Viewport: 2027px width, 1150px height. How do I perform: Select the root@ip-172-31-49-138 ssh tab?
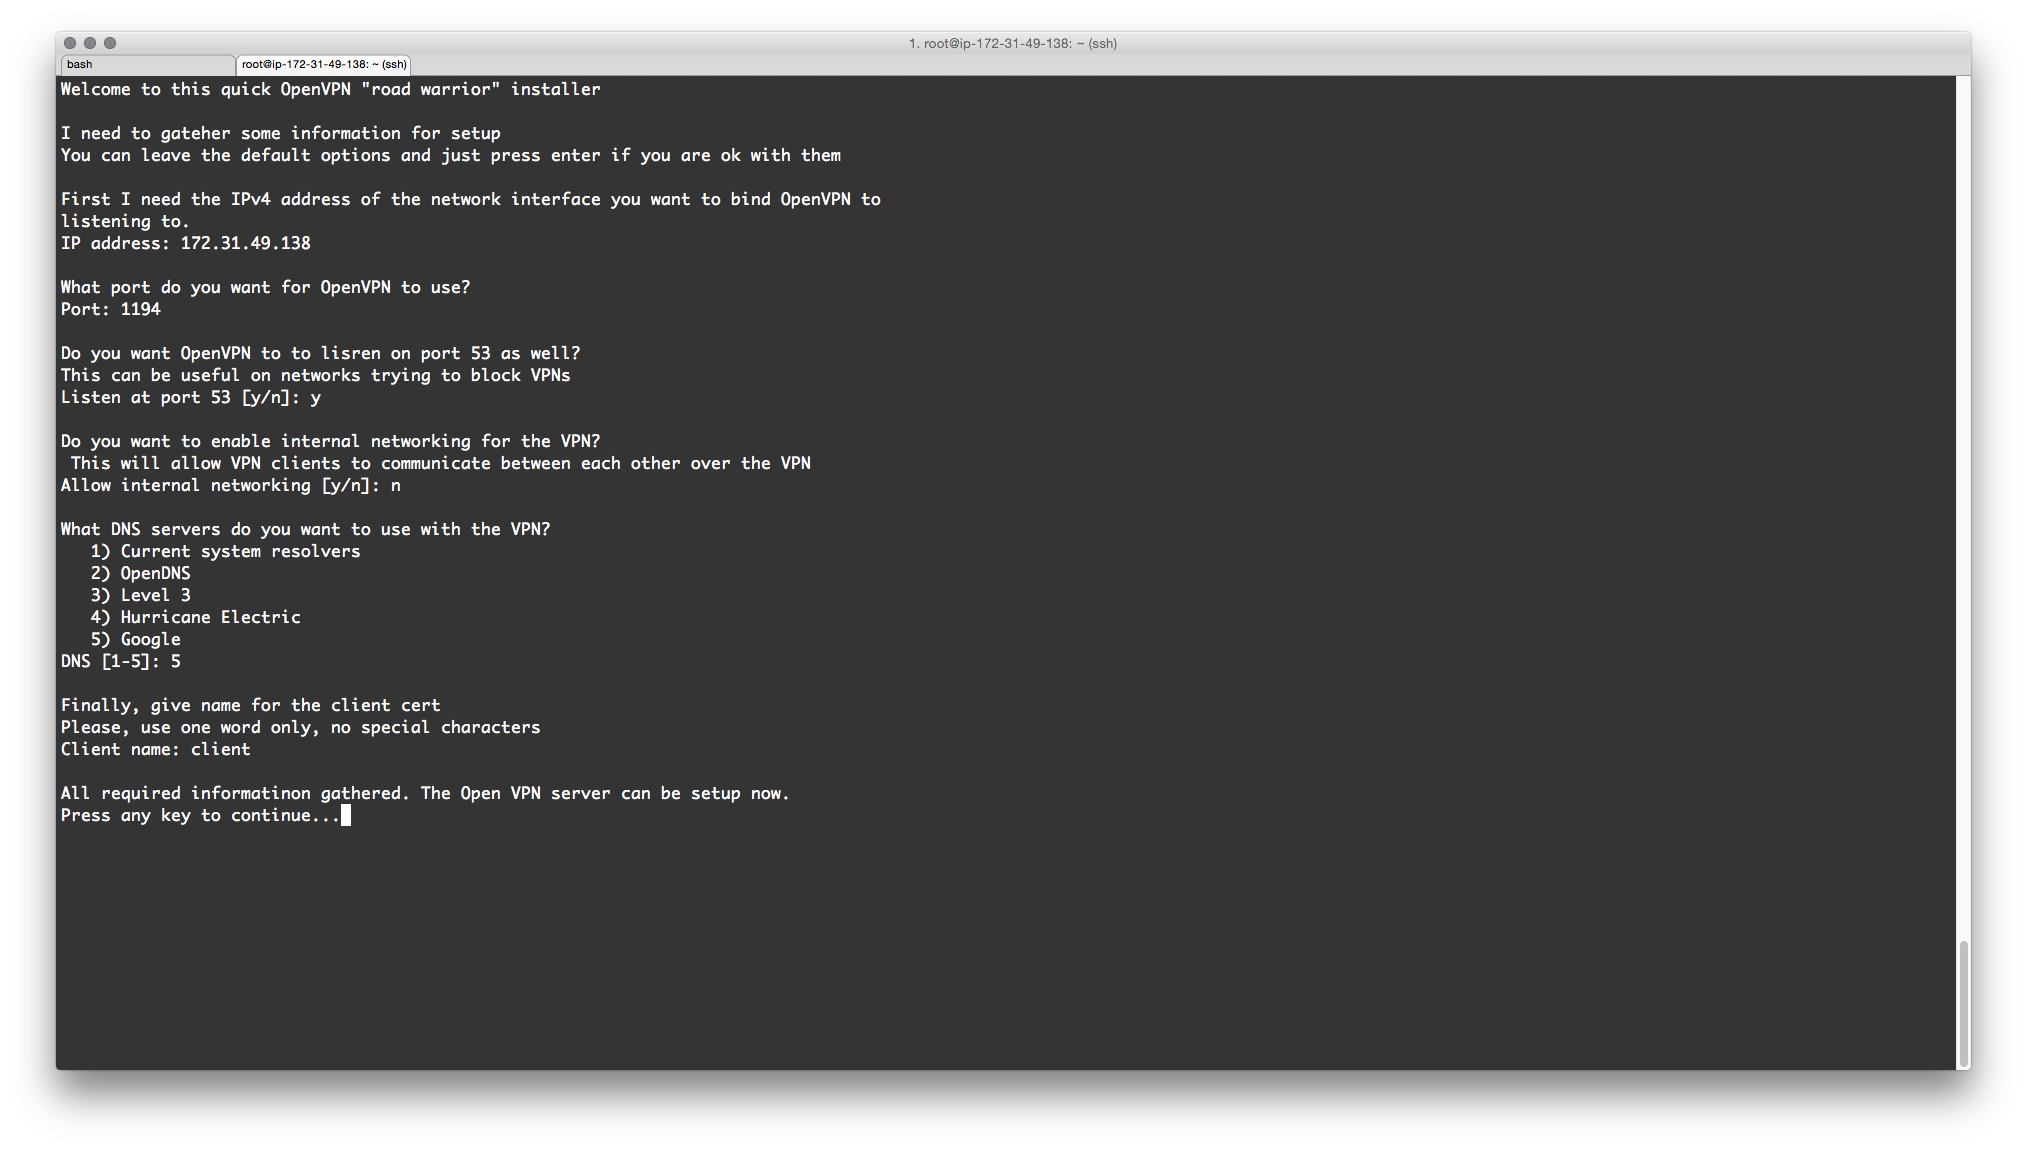[x=324, y=65]
